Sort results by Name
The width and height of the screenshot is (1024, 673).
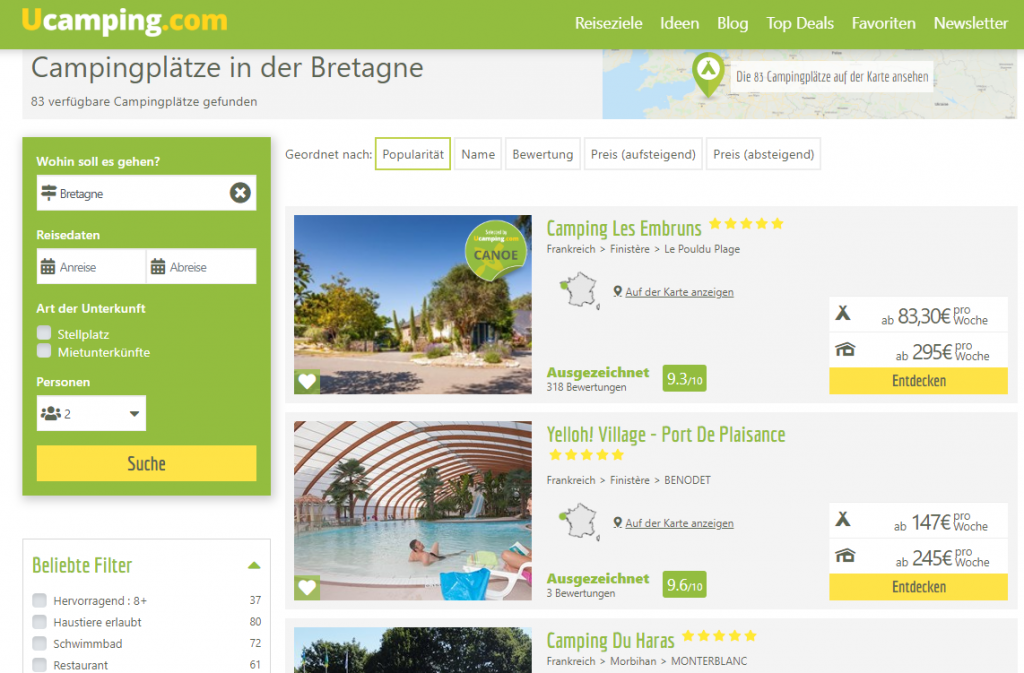click(x=478, y=154)
